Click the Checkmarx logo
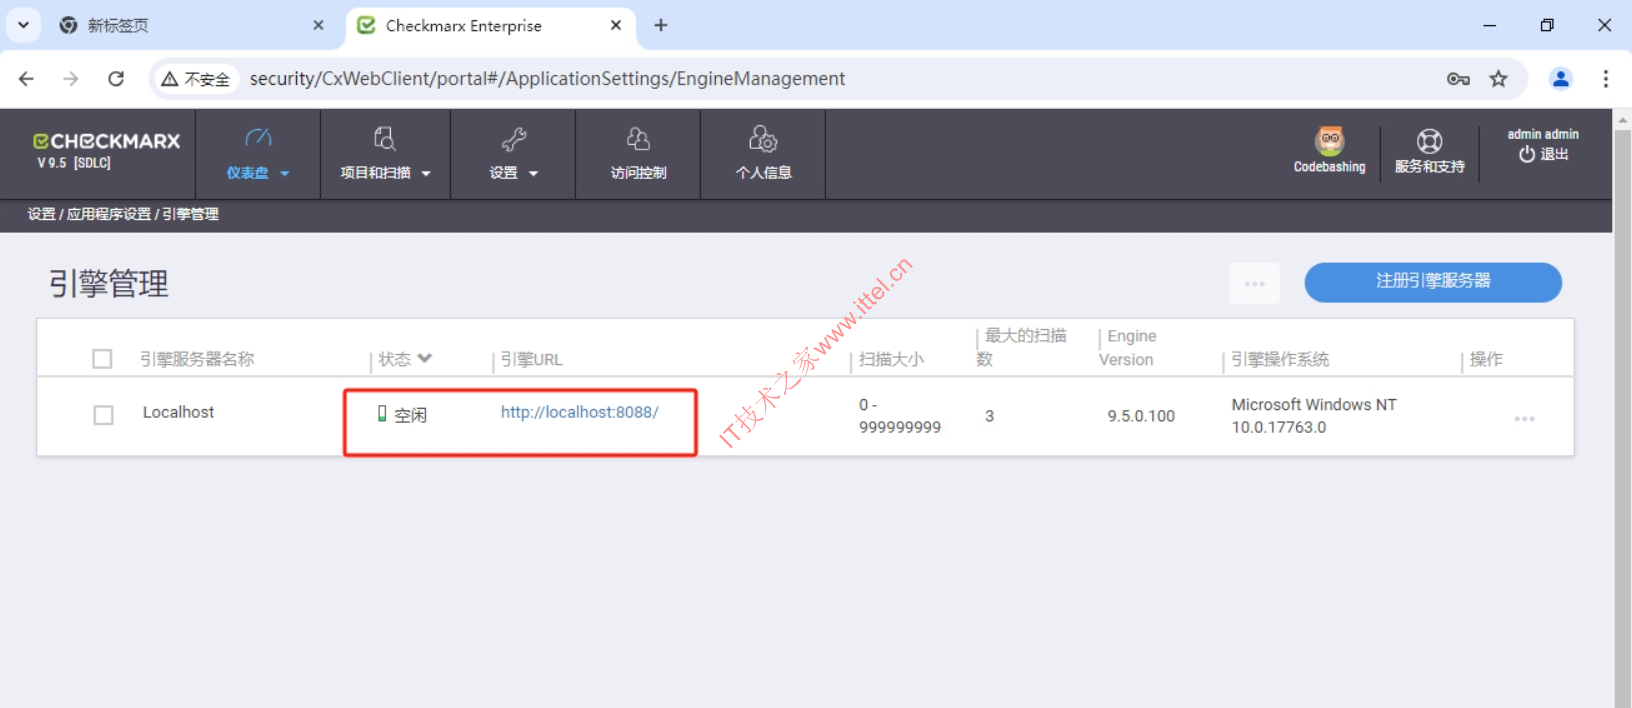The height and width of the screenshot is (708, 1632). click(106, 141)
